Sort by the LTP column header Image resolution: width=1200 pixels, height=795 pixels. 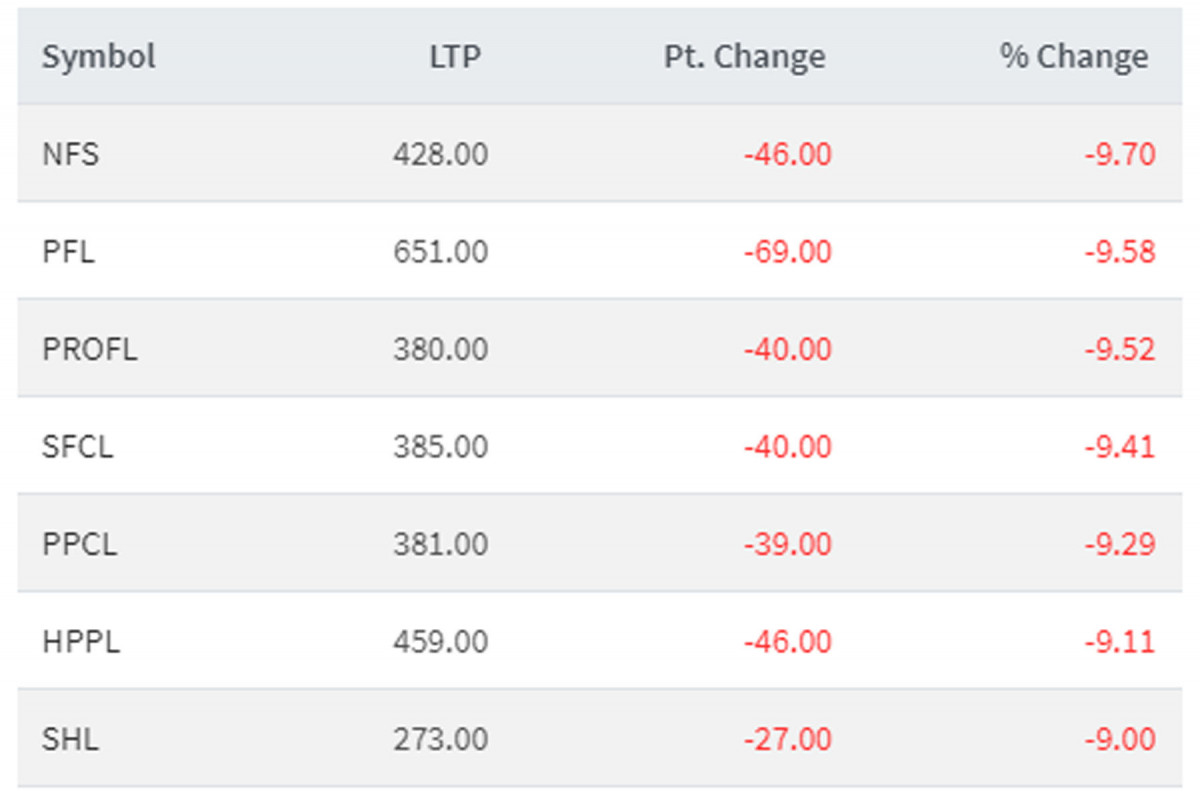click(x=455, y=57)
